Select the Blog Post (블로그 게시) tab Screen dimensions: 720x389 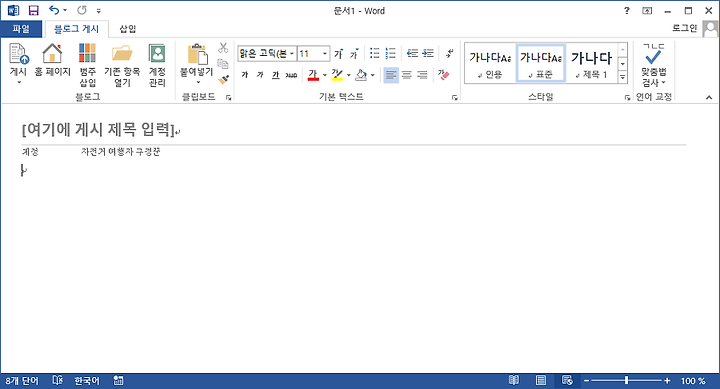pyautogui.click(x=76, y=29)
